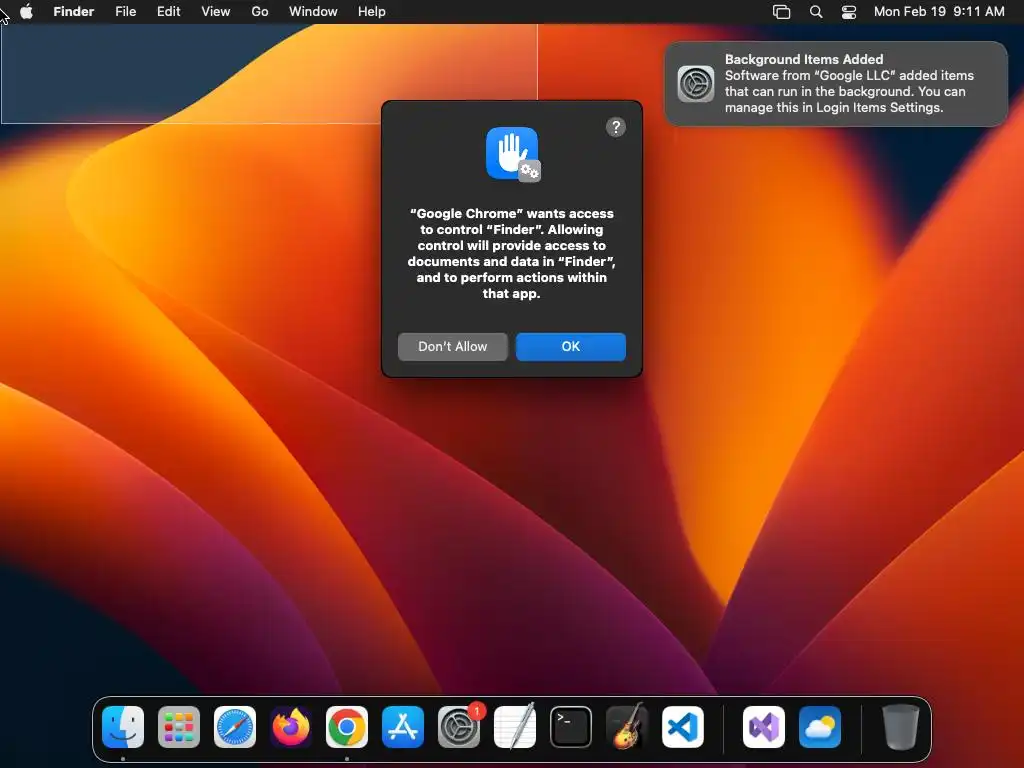Click Don't Allow in the permission dialog
The width and height of the screenshot is (1024, 768).
click(453, 347)
